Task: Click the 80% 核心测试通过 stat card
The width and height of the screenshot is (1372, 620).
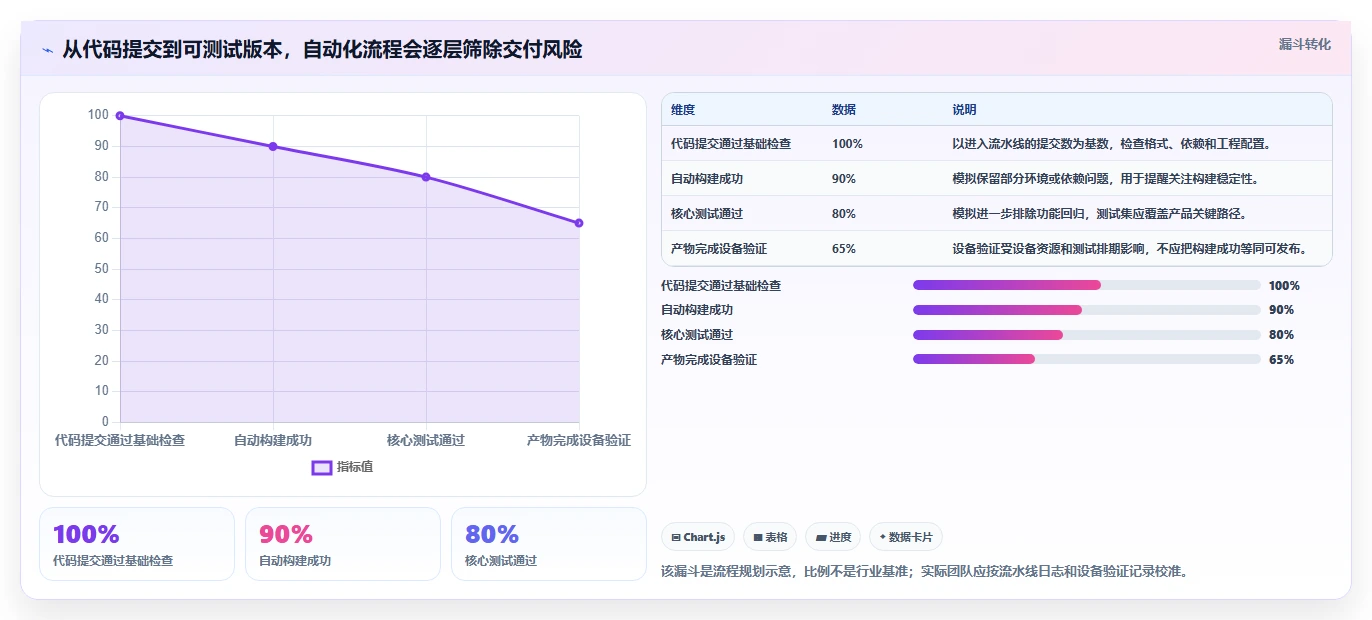Action: [x=549, y=544]
